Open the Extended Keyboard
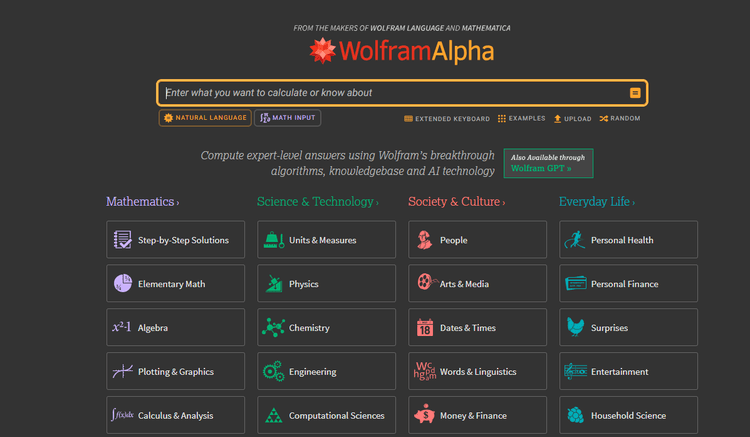Image resolution: width=750 pixels, height=437 pixels. click(447, 119)
